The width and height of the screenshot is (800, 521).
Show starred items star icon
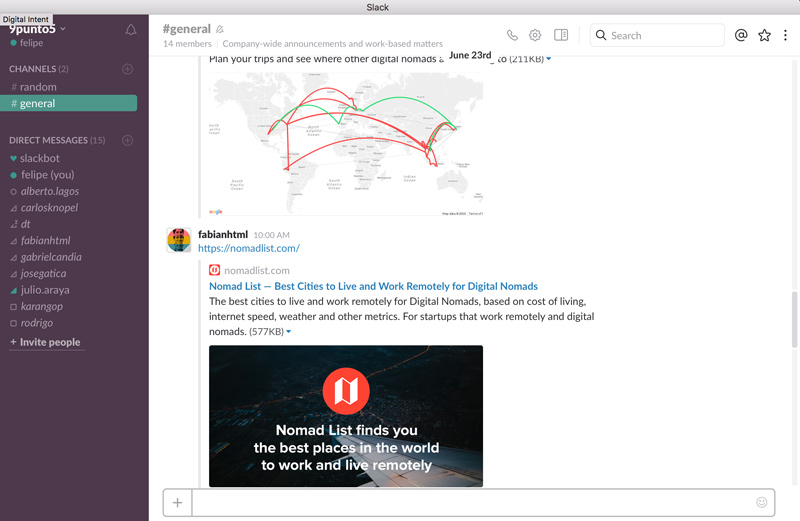click(x=765, y=35)
